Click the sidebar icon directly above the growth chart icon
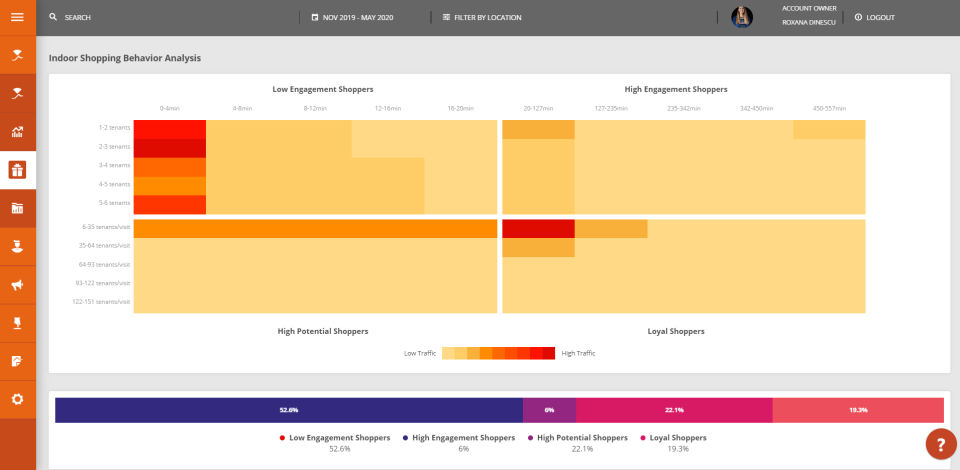 click(x=17, y=94)
